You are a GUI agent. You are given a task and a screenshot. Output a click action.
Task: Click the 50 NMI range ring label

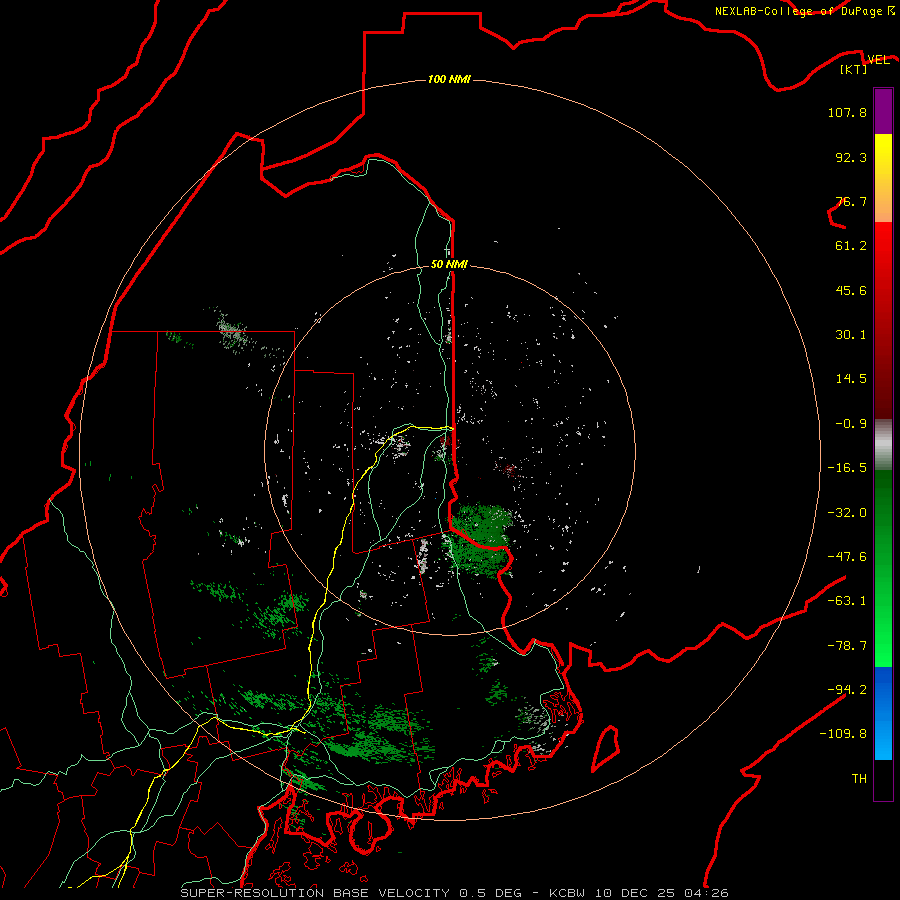[449, 265]
